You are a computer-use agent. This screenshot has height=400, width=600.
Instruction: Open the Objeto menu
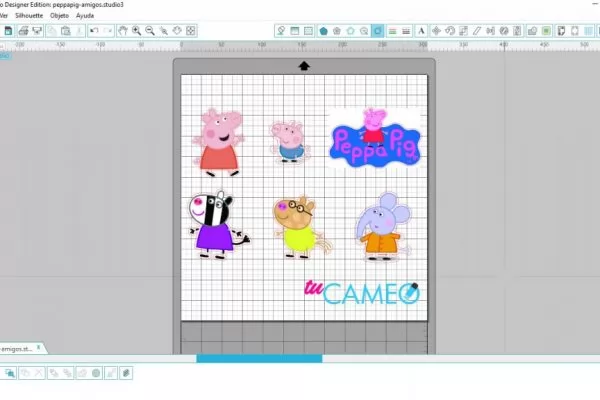point(59,16)
